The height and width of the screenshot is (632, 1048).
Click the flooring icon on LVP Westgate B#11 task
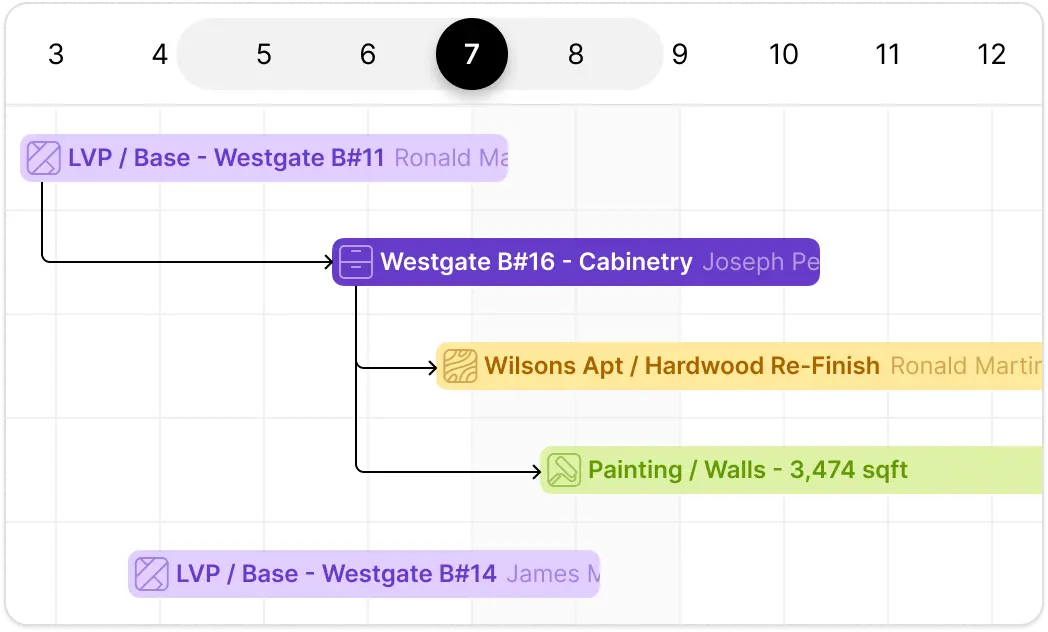[x=43, y=158]
